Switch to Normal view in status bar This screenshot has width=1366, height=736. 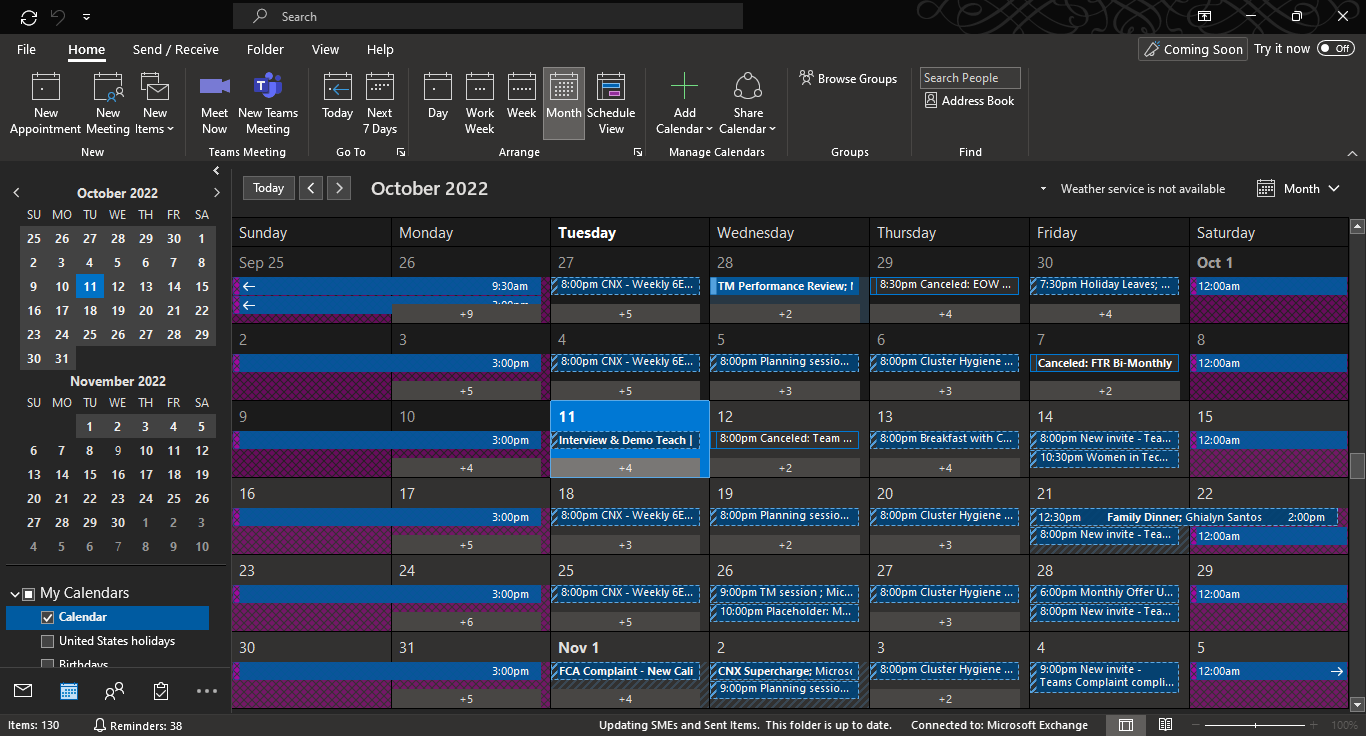click(x=1126, y=725)
